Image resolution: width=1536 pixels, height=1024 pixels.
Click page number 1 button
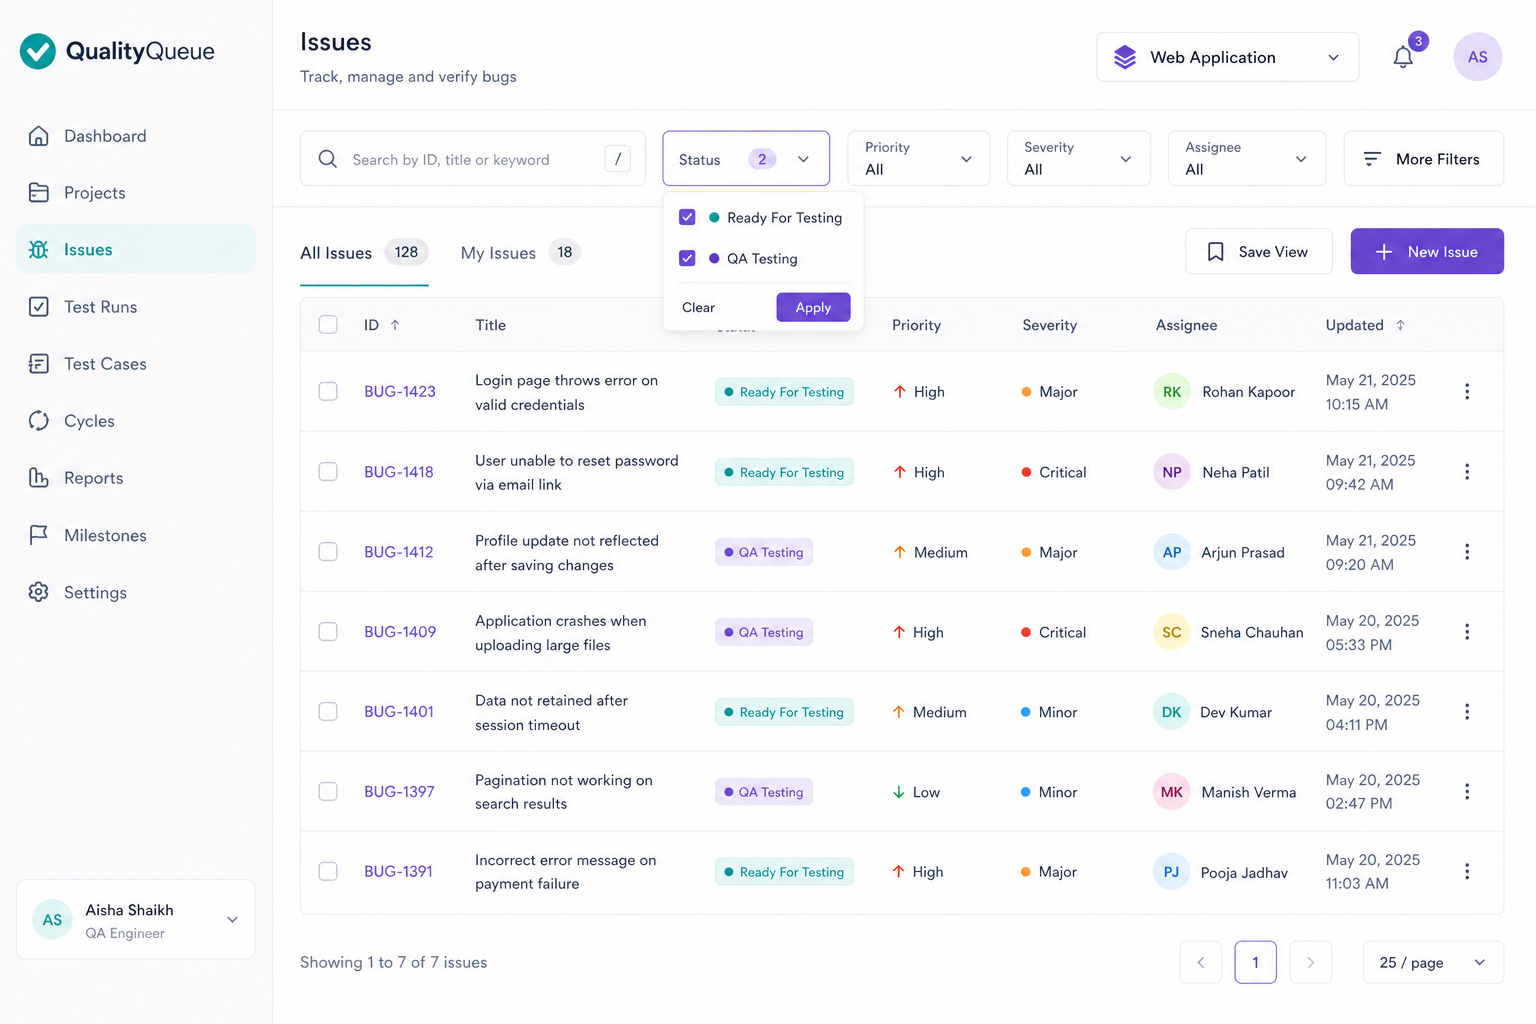point(1255,962)
